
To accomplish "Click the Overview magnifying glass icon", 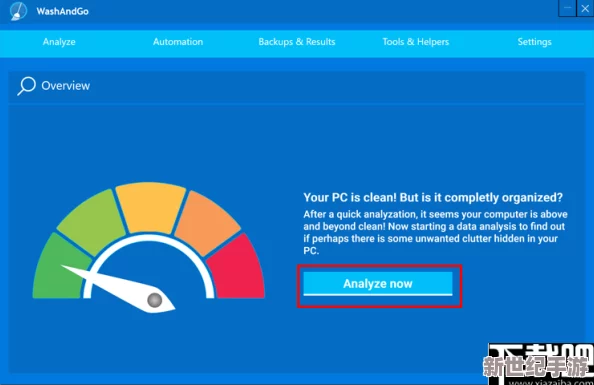I will (27, 86).
